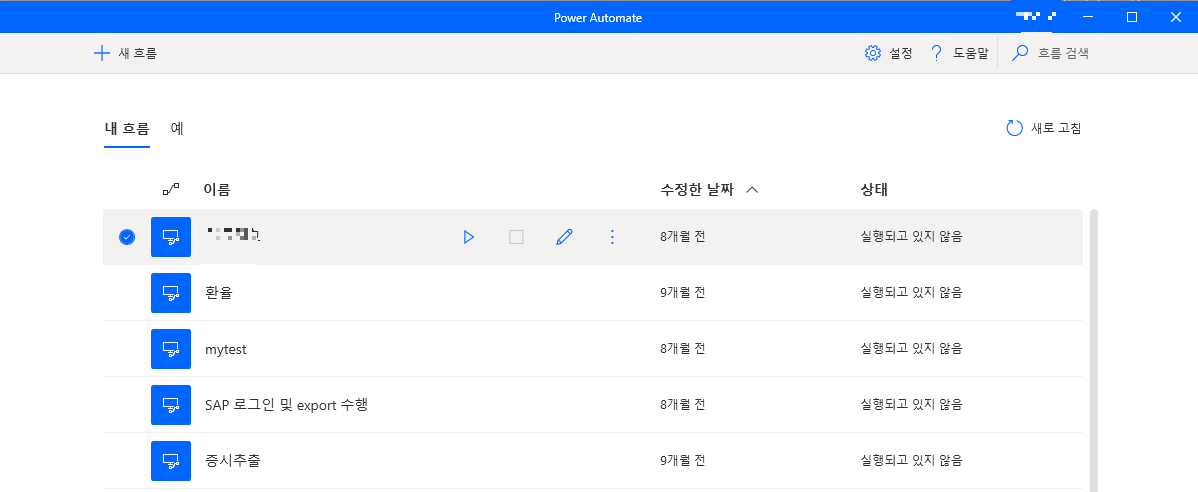Select the SAP 로그인 및 export 수행 flow
Viewport: 1198px width, 492px height.
tap(287, 405)
